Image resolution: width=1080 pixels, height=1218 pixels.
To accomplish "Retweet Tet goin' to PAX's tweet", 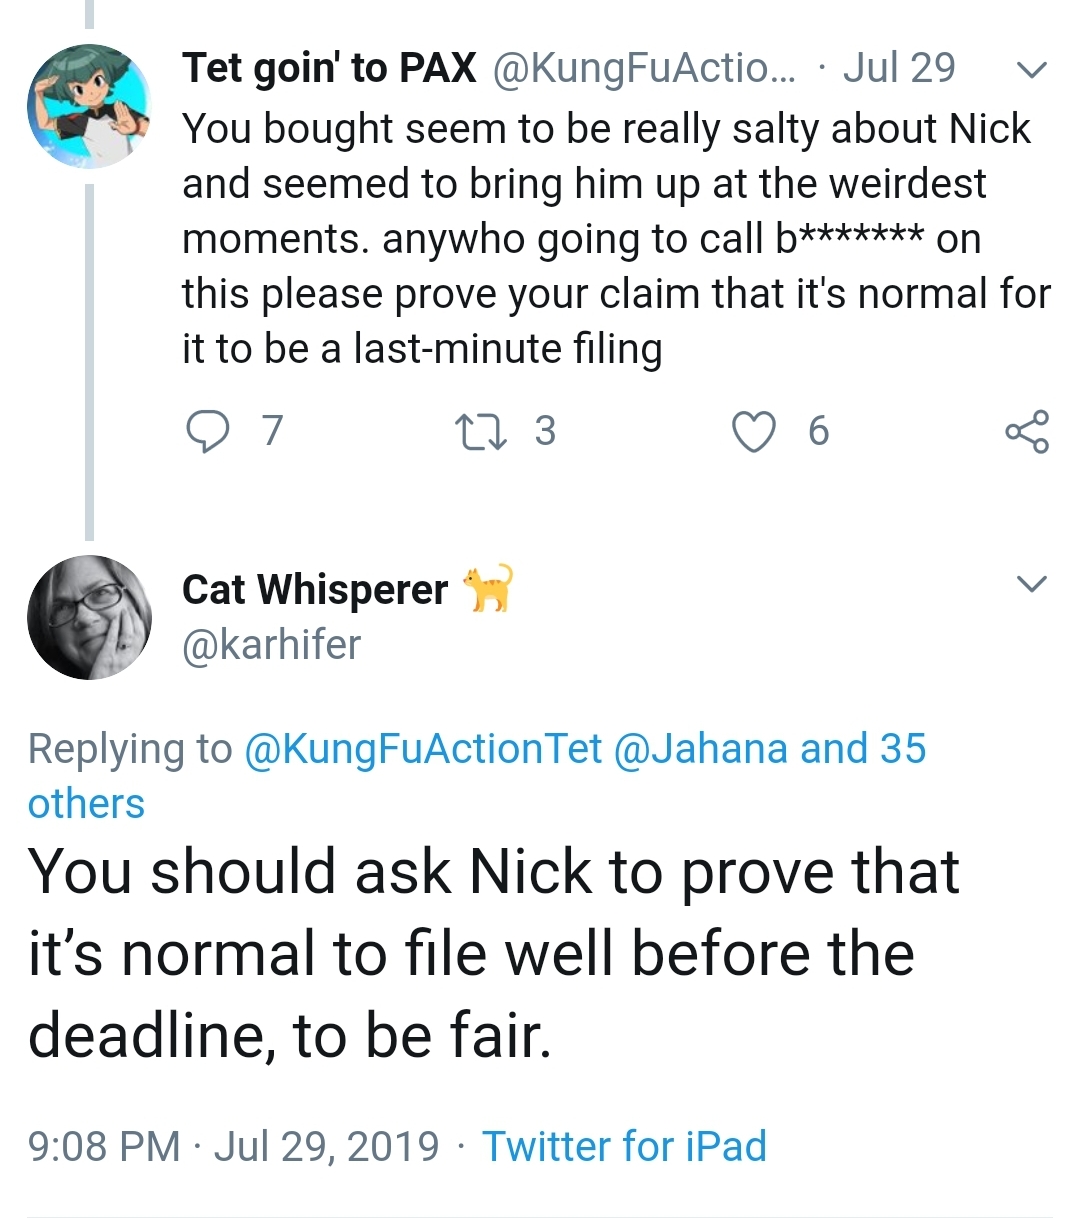I will click(x=479, y=432).
